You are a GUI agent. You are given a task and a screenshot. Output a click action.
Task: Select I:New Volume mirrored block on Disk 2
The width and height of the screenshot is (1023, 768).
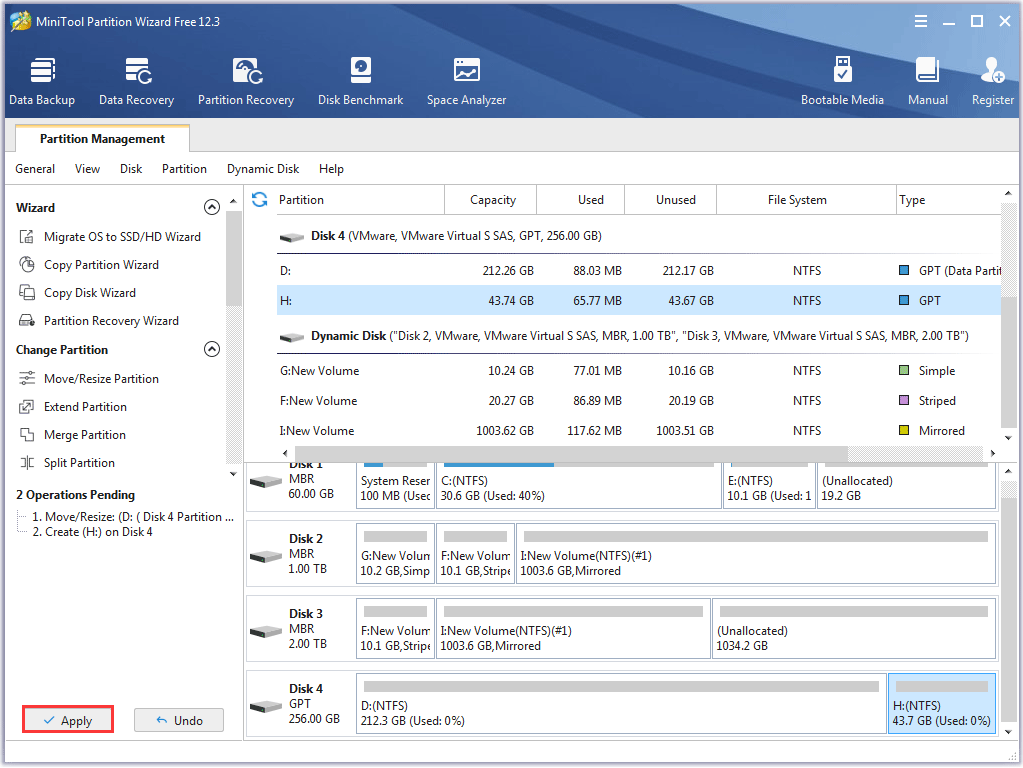coord(756,553)
